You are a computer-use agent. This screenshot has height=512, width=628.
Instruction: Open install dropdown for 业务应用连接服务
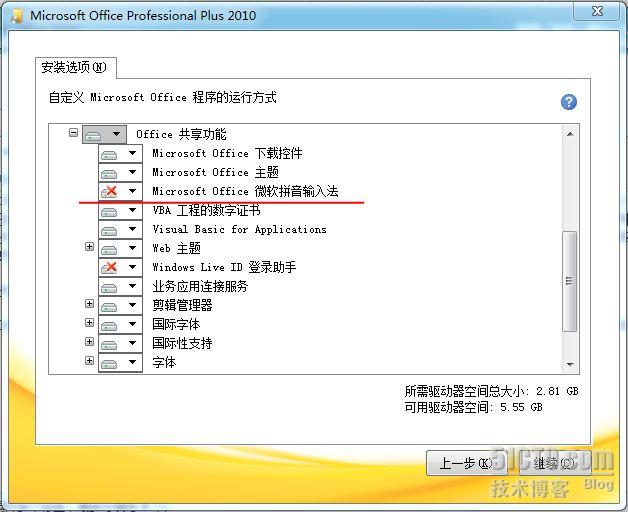(x=120, y=286)
